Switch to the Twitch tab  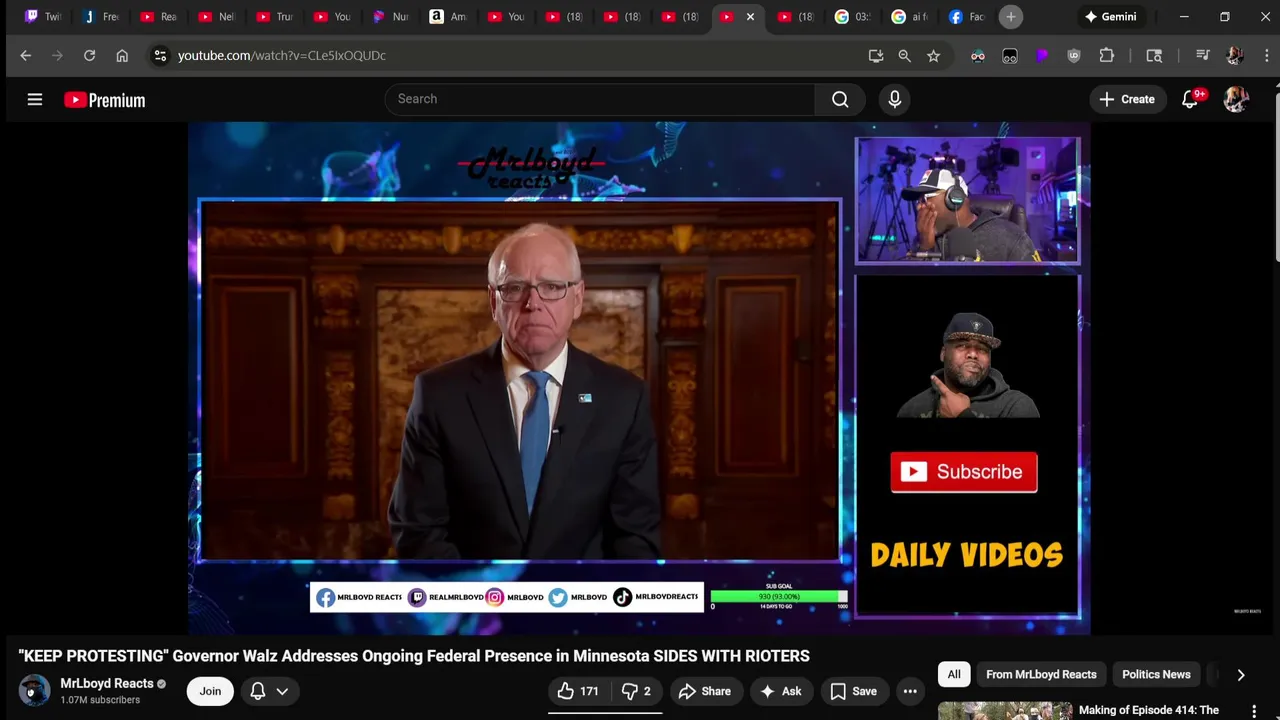tap(43, 17)
